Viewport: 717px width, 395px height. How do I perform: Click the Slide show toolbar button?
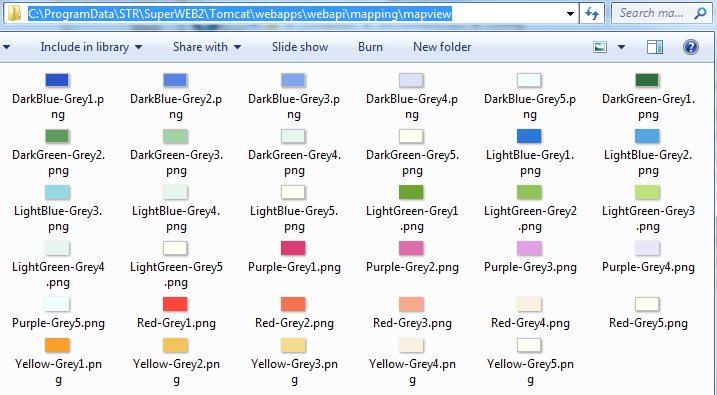[x=300, y=47]
